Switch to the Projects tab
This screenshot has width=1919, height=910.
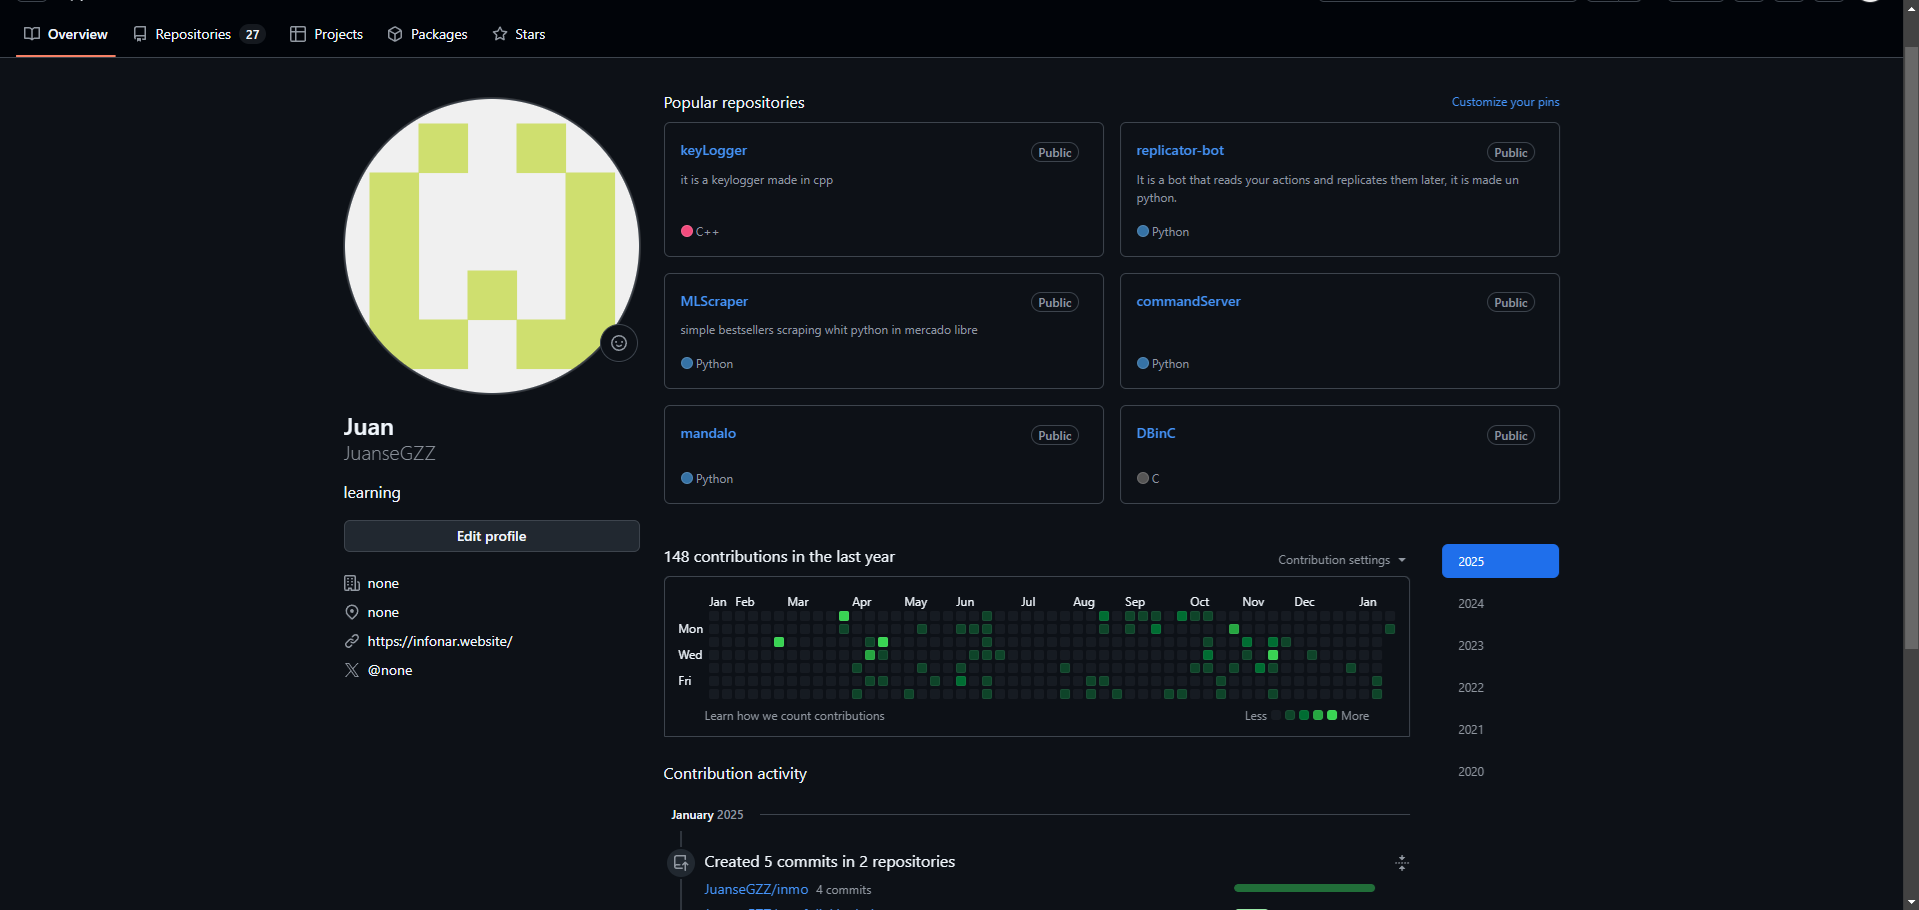pos(326,34)
